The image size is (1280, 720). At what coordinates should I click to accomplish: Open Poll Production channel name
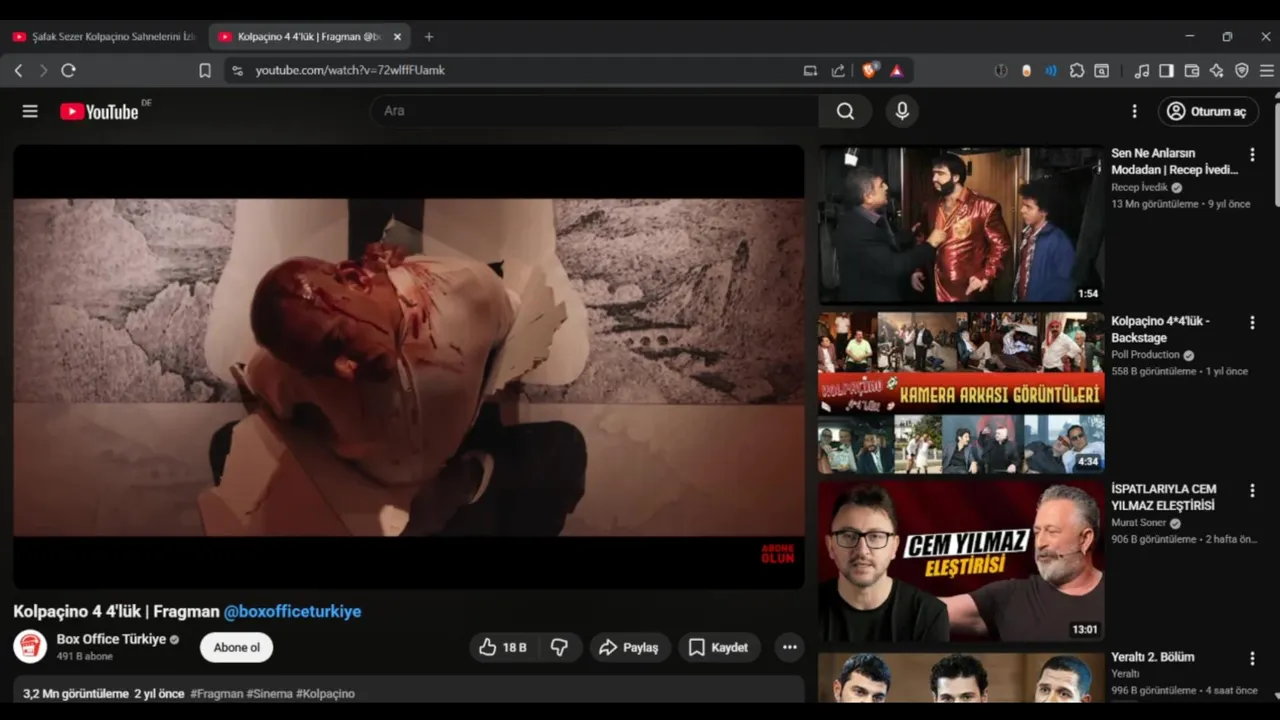click(x=1146, y=355)
